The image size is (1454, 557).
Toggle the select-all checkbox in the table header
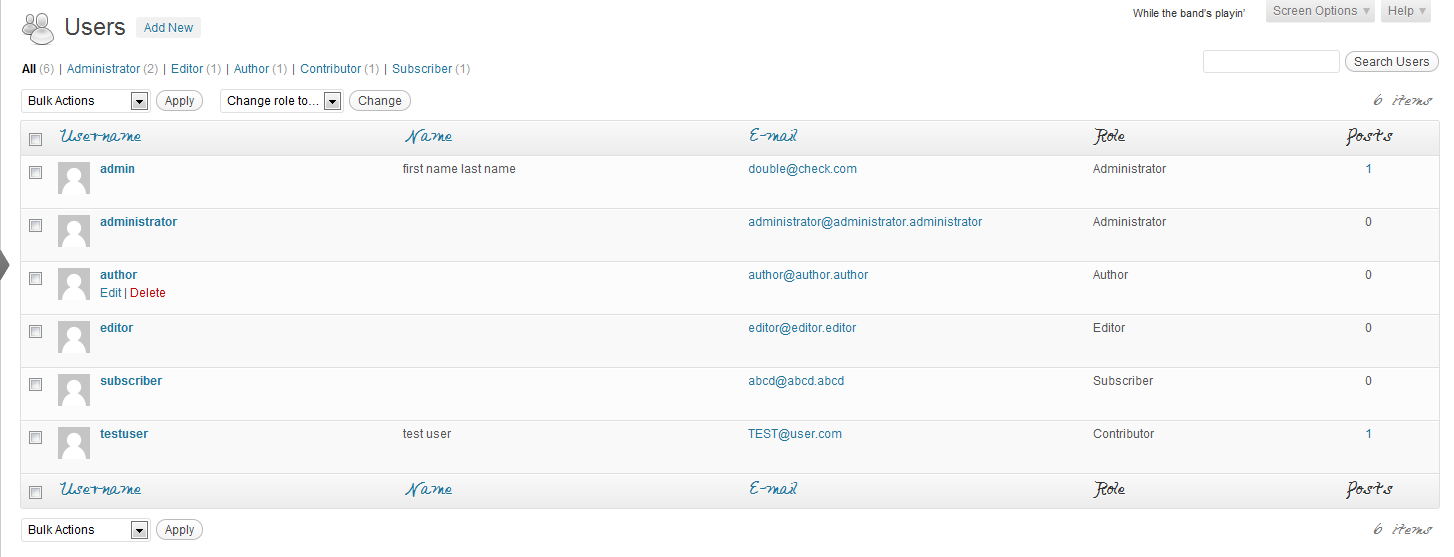click(36, 139)
